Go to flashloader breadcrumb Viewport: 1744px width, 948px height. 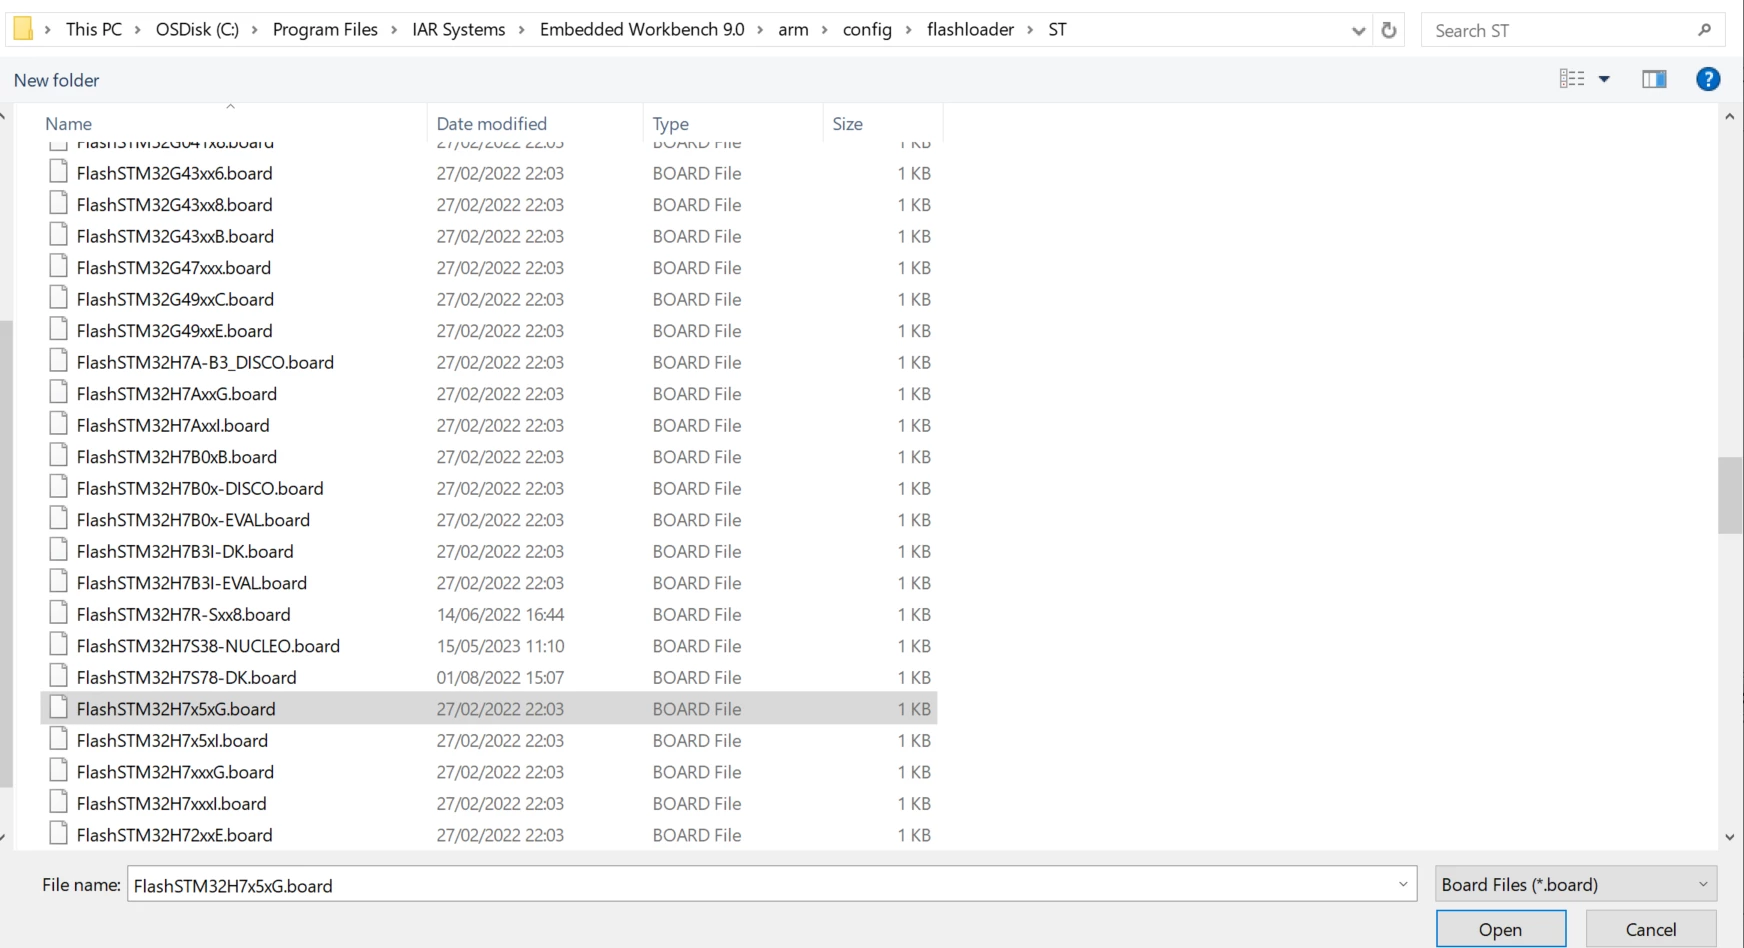click(x=970, y=30)
